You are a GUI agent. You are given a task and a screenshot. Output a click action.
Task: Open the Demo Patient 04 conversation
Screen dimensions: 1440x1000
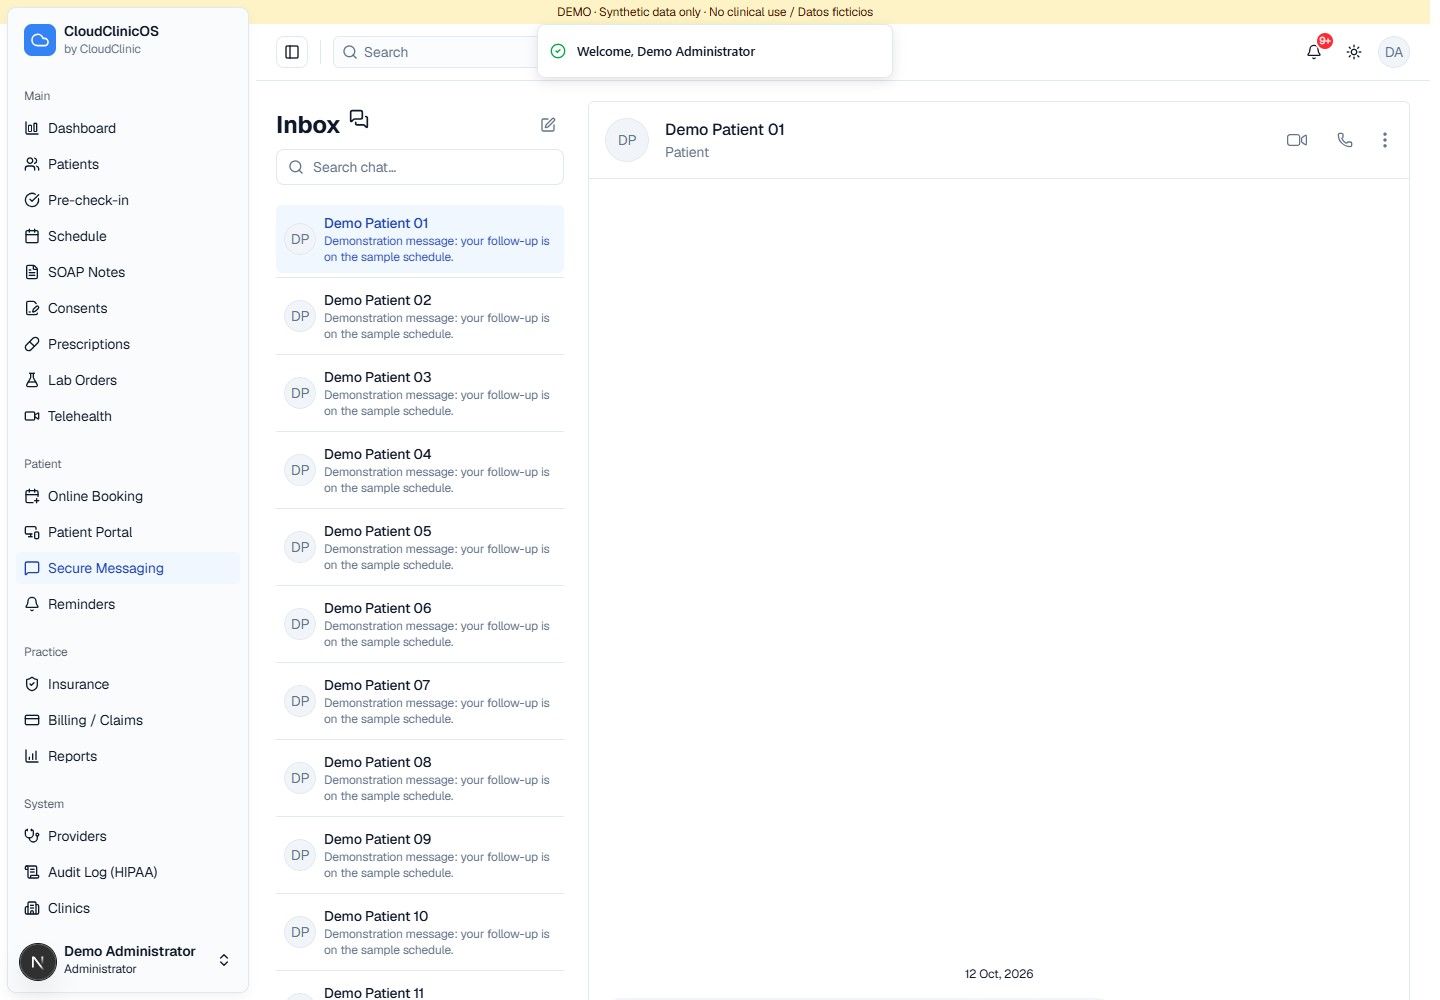[420, 470]
